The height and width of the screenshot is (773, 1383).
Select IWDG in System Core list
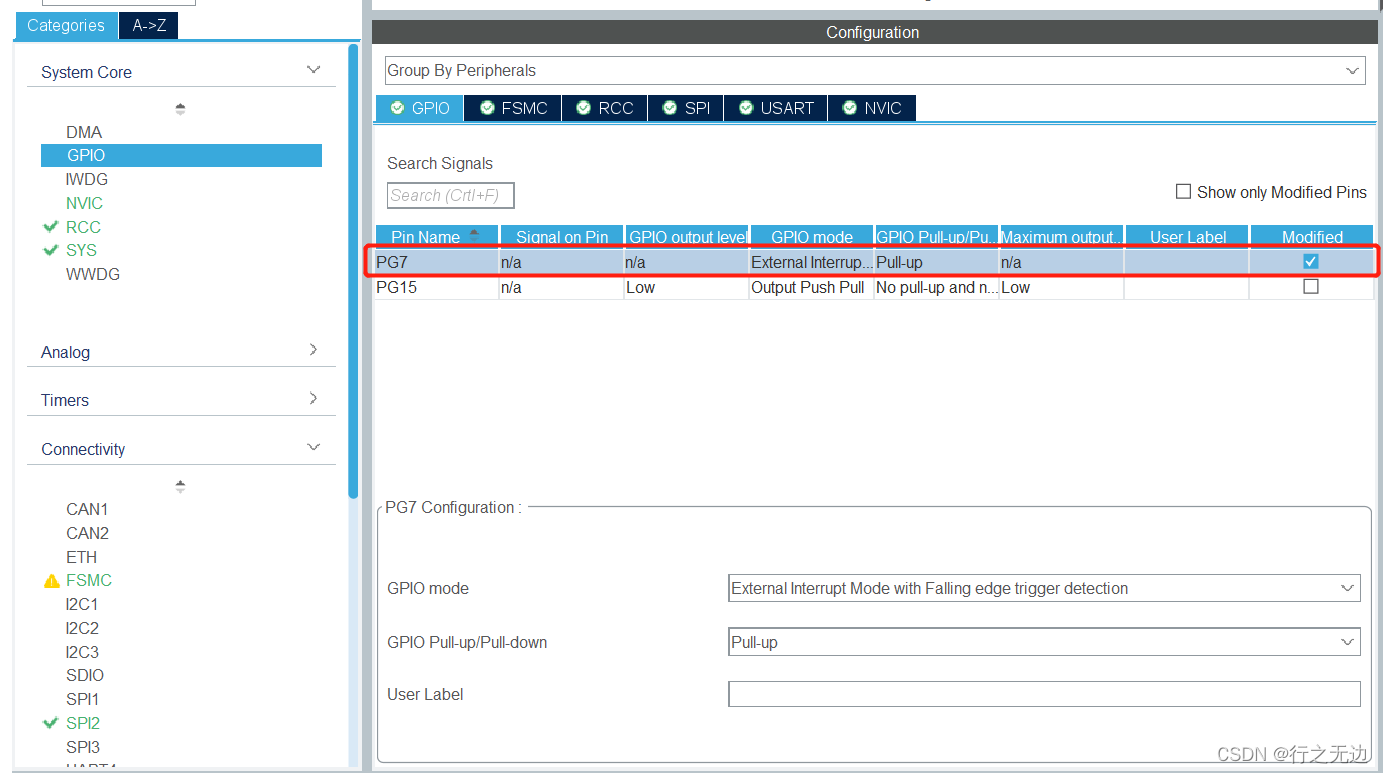[x=87, y=179]
